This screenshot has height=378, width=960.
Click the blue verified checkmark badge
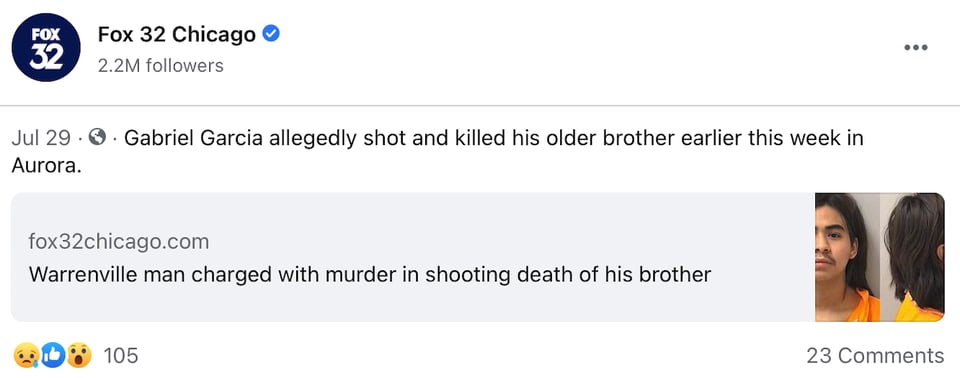tap(271, 34)
